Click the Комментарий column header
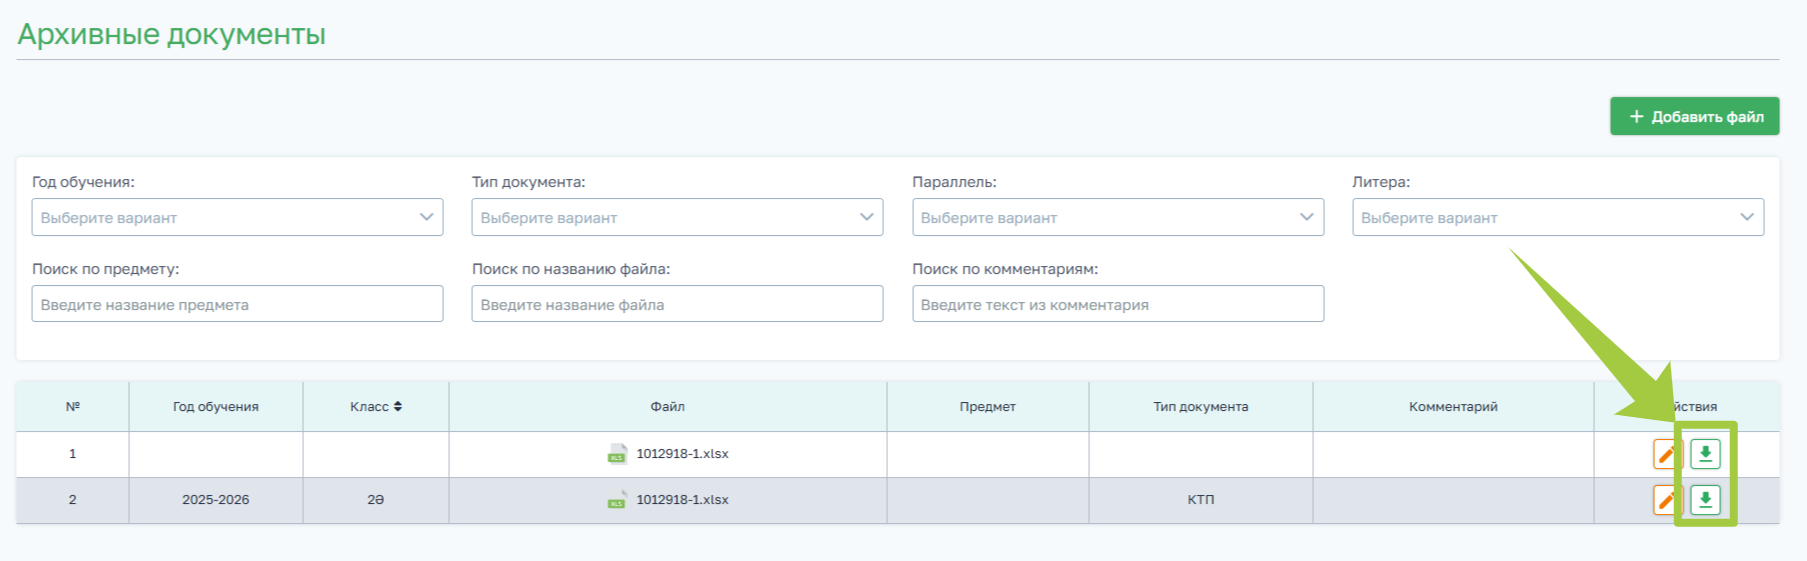 pyautogui.click(x=1453, y=406)
